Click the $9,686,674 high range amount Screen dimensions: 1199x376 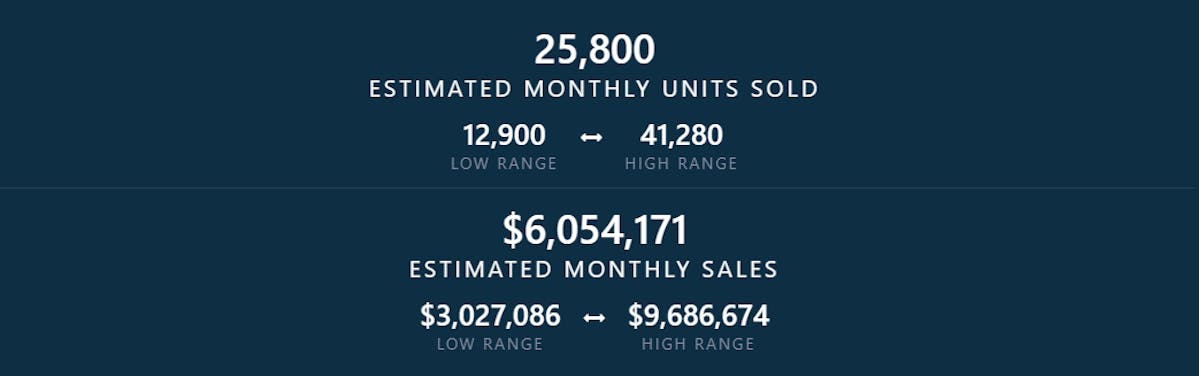pyautogui.click(x=699, y=316)
